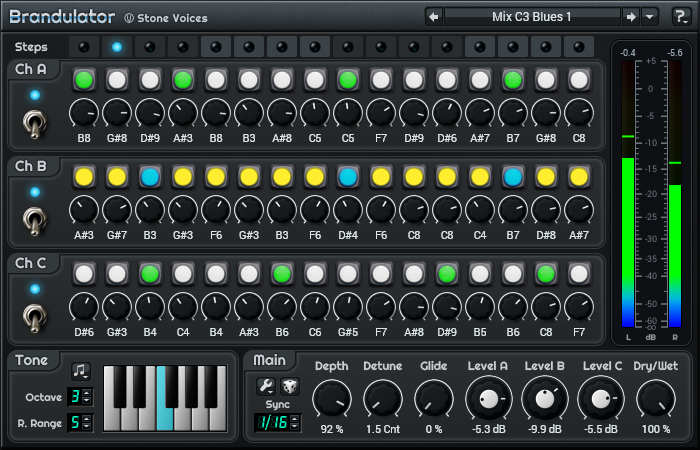Flip the Ch B toggle switch
This screenshot has height=450, width=700.
pos(34,221)
